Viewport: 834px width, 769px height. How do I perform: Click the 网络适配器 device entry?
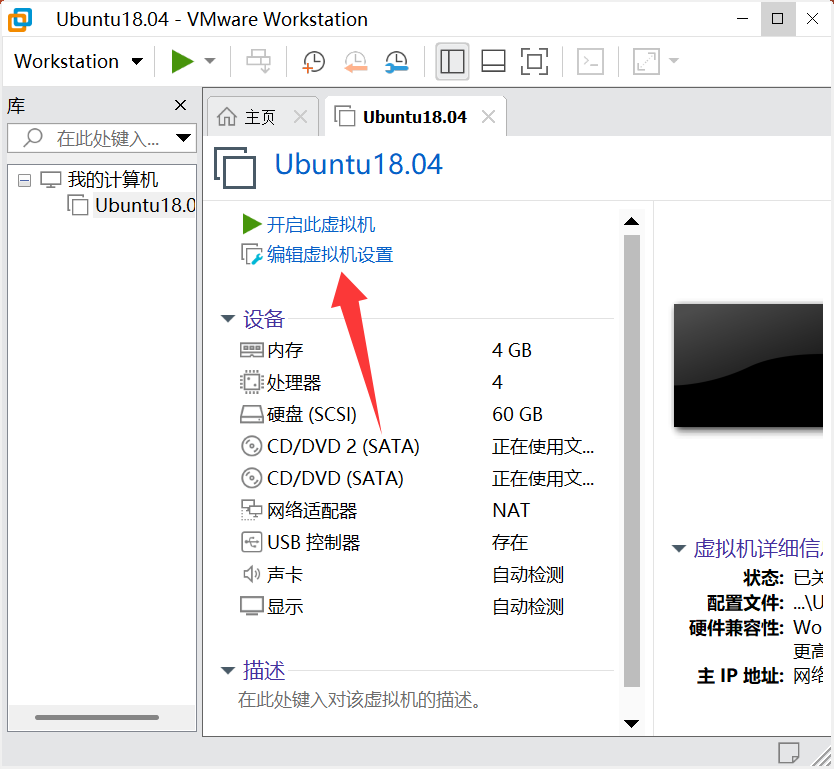click(312, 511)
